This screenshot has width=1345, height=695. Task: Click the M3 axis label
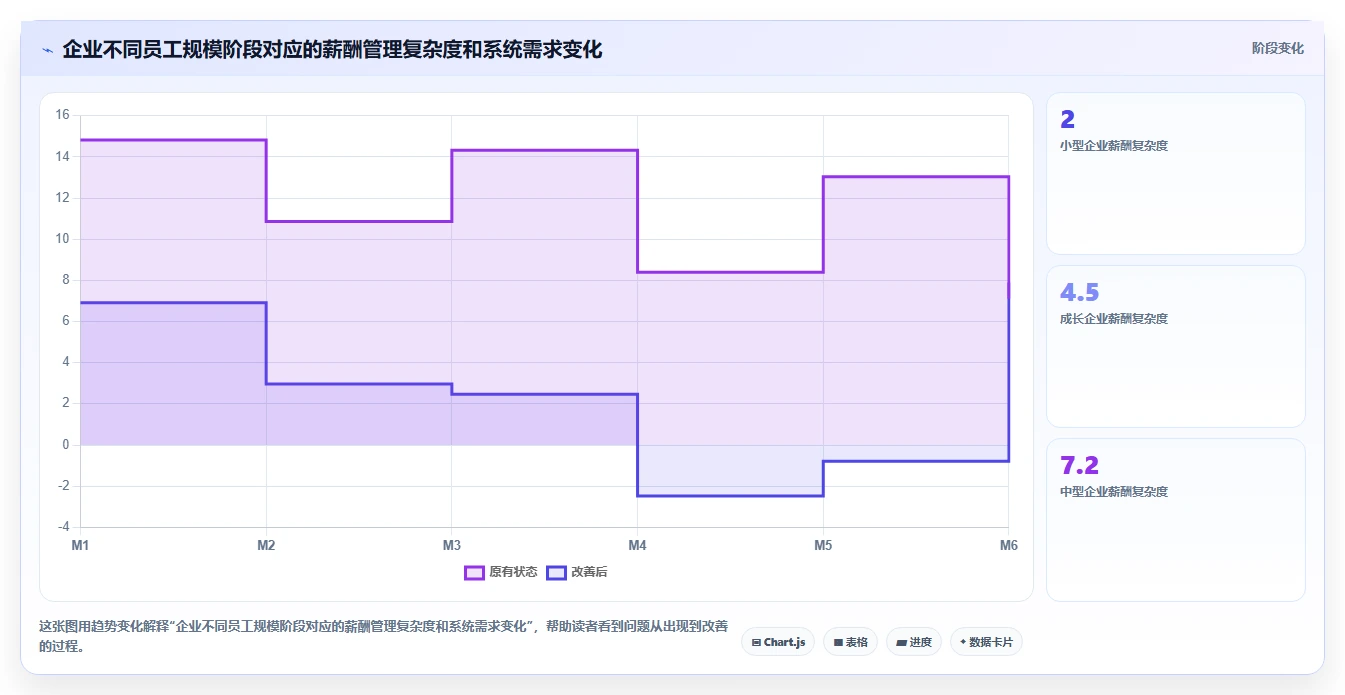pyautogui.click(x=452, y=545)
